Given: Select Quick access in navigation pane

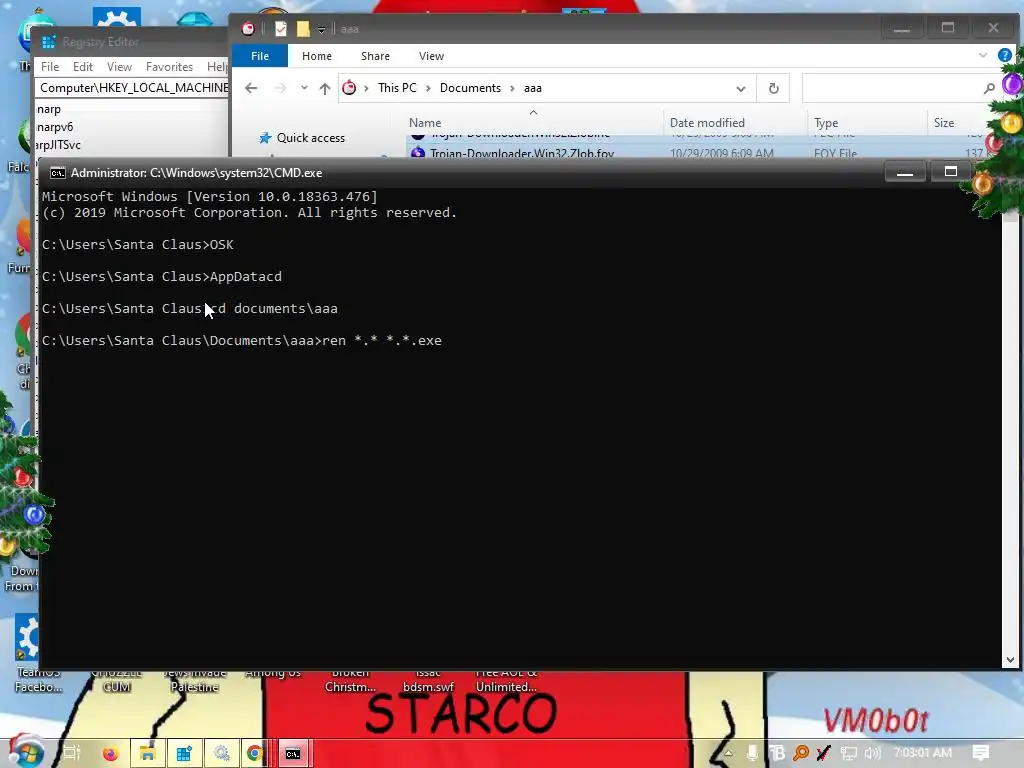Looking at the screenshot, I should (x=310, y=138).
